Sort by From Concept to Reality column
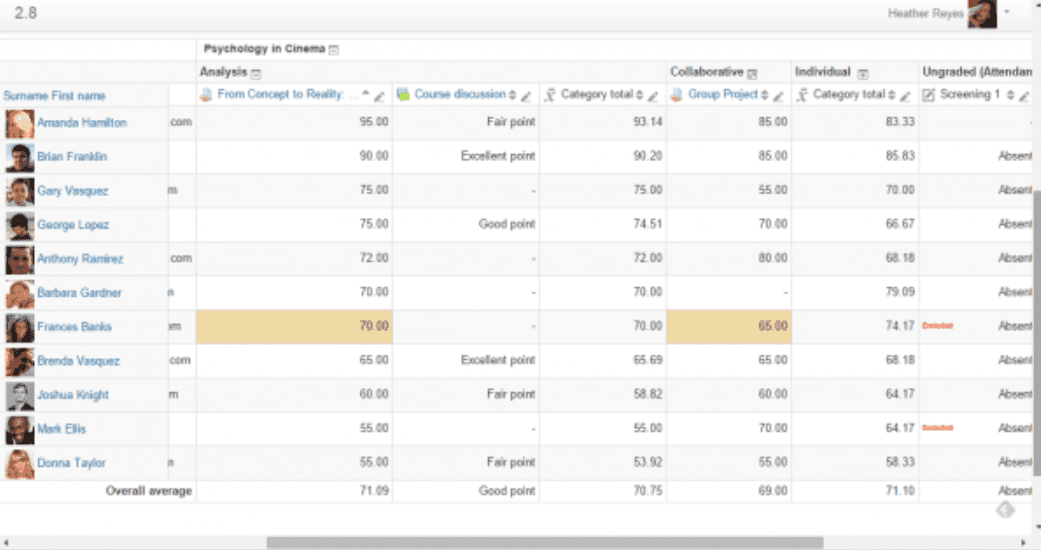 365,94
